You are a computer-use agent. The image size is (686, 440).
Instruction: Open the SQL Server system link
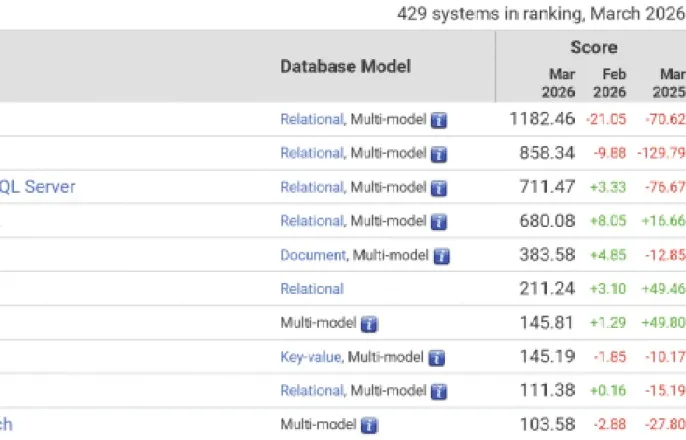point(38,187)
